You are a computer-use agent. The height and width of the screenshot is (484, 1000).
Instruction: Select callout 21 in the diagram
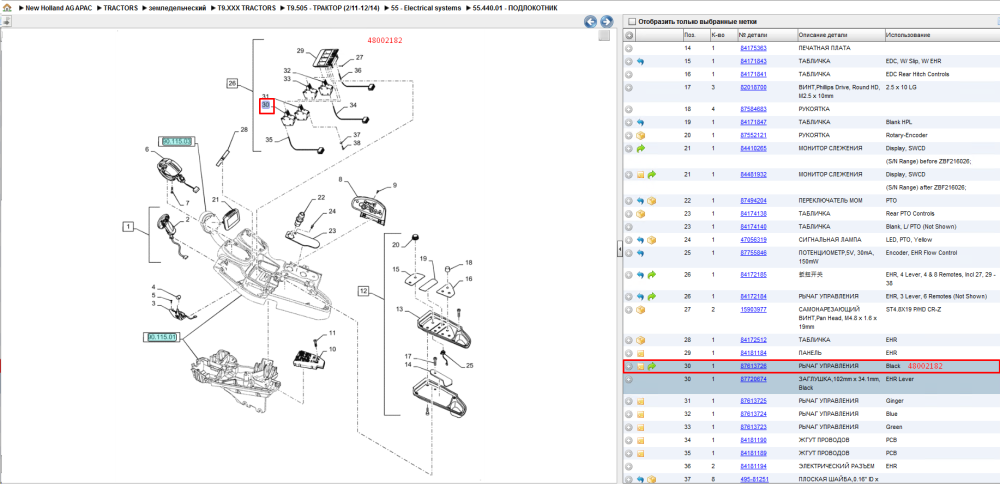click(x=216, y=200)
